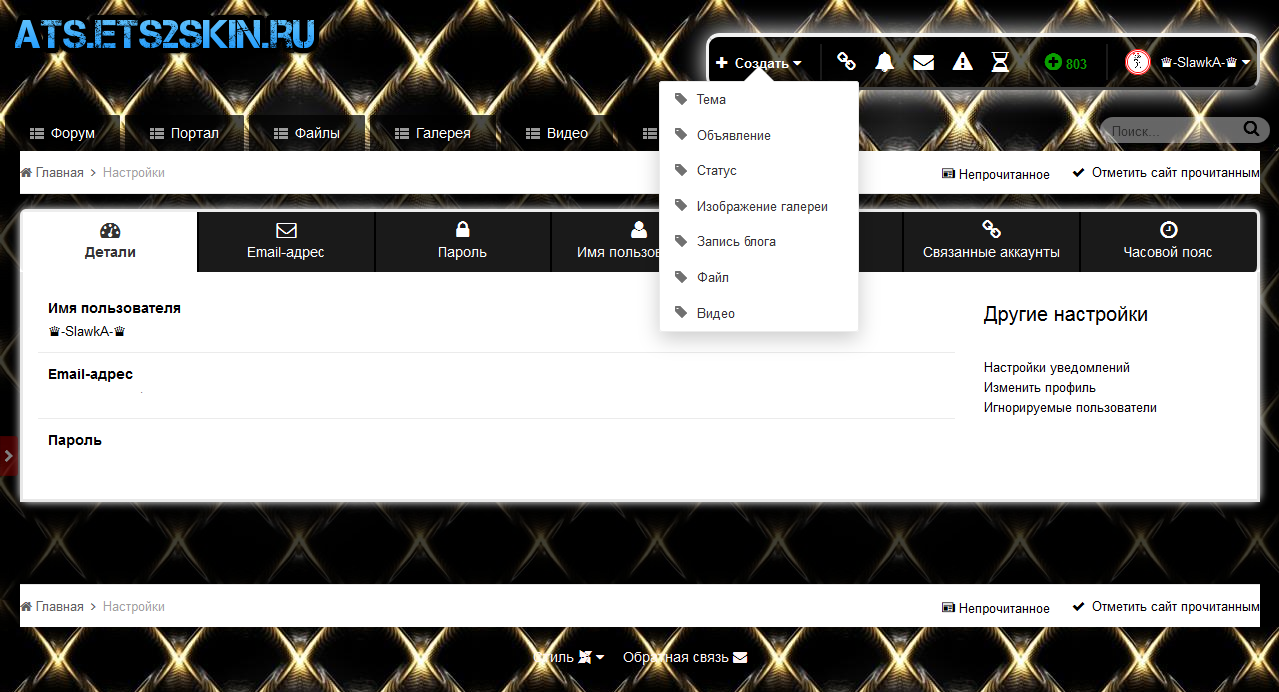The width and height of the screenshot is (1279, 692).
Task: Select Изображение галереи menu entry
Action: point(762,207)
